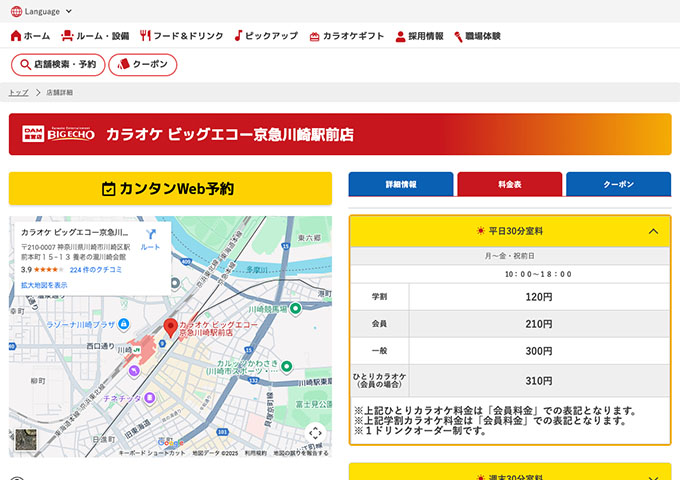Toggle satellite view map thumbnail
The image size is (680, 480).
(26, 439)
